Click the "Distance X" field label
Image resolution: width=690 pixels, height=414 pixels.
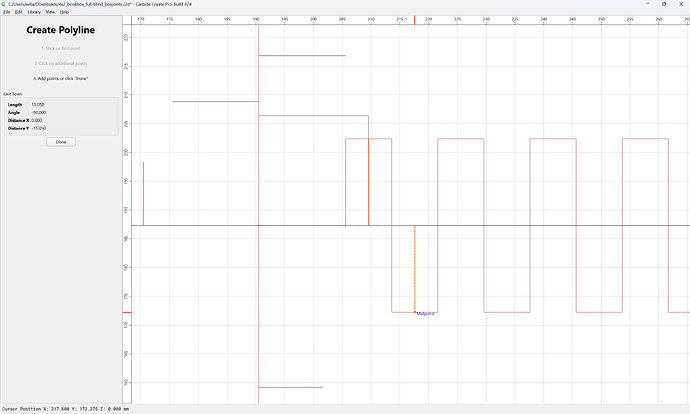coord(18,120)
